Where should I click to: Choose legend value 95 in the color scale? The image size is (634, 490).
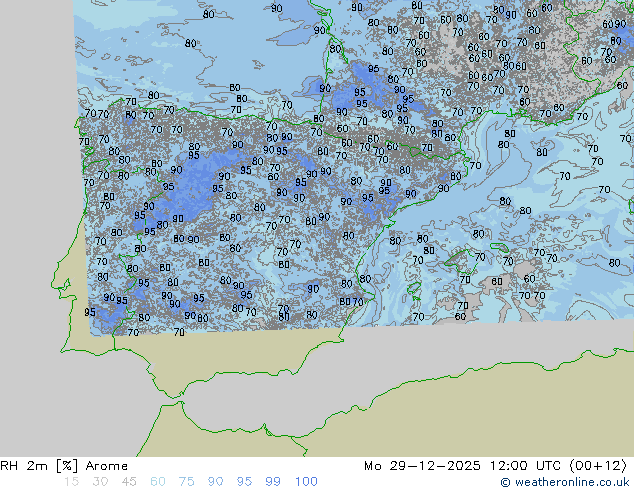(244, 482)
